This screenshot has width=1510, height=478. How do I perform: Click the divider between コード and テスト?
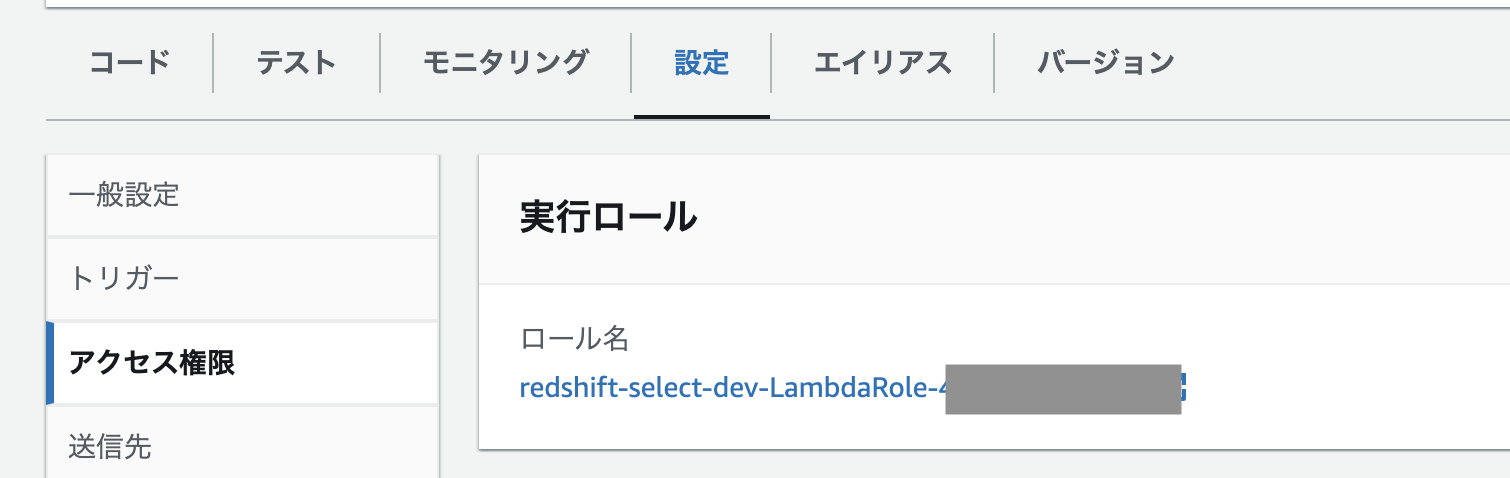coord(213,63)
